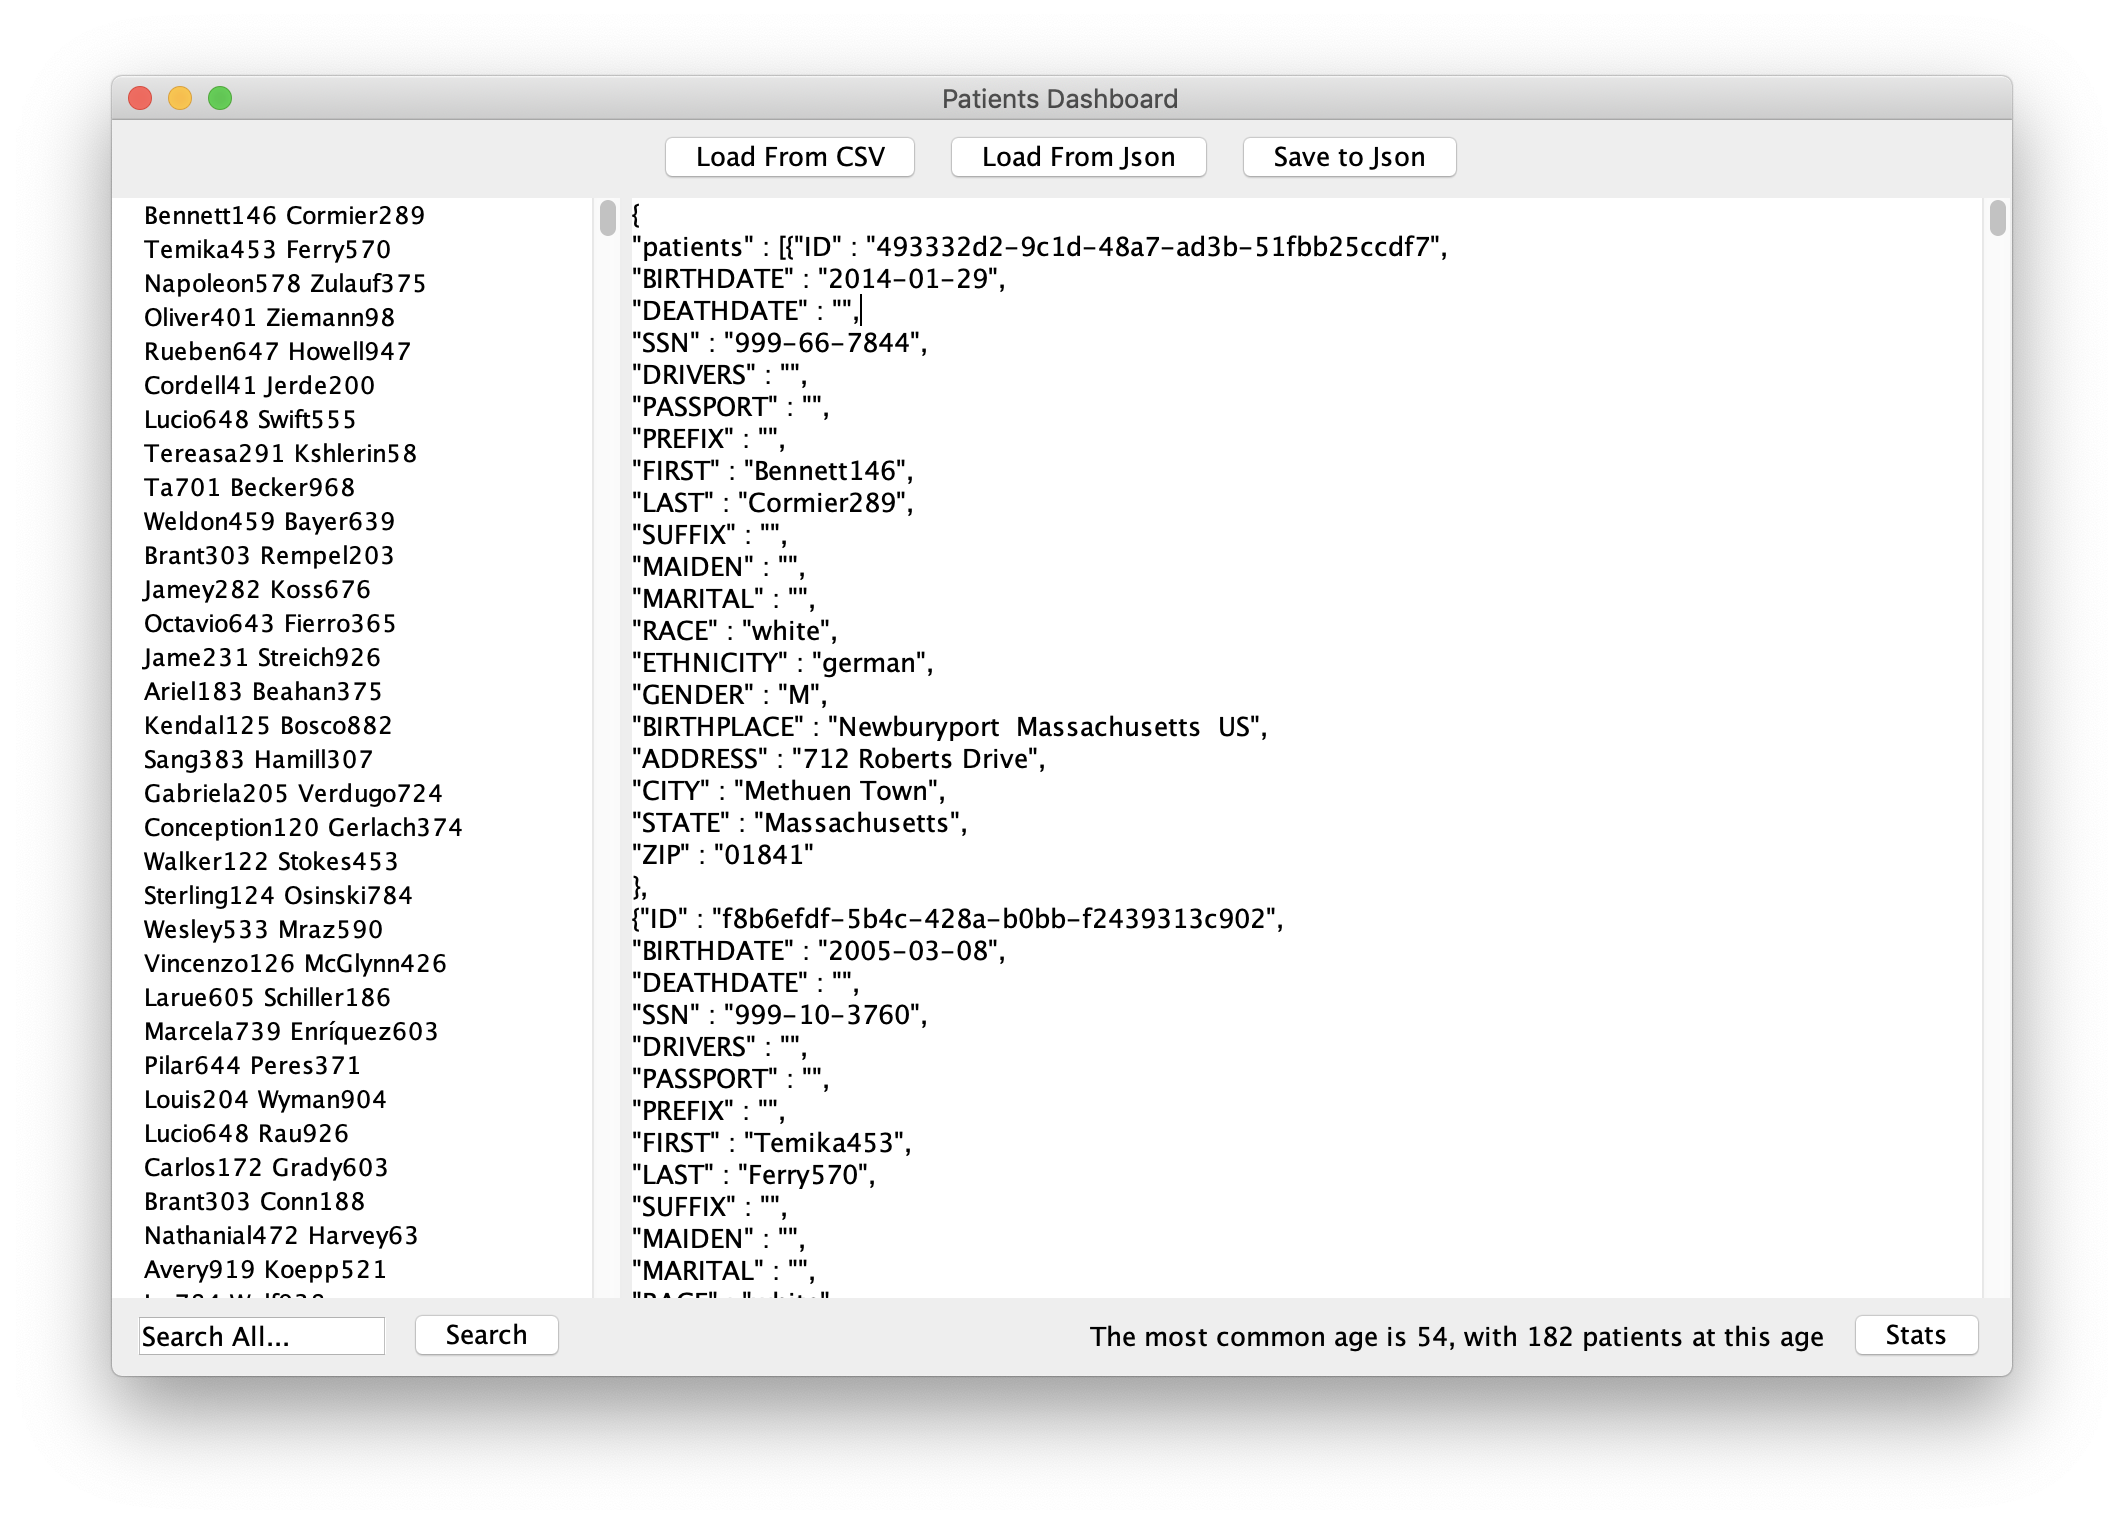Click the Load From Json button
This screenshot has width=2124, height=1524.
(1077, 157)
